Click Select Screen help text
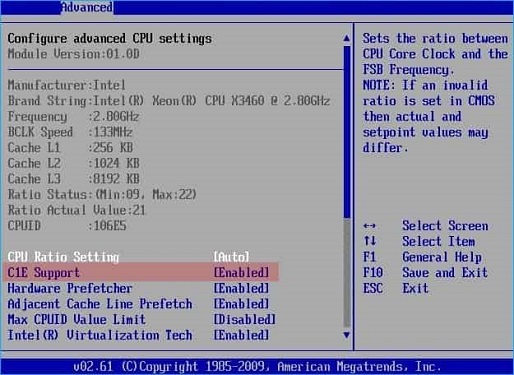 [445, 226]
